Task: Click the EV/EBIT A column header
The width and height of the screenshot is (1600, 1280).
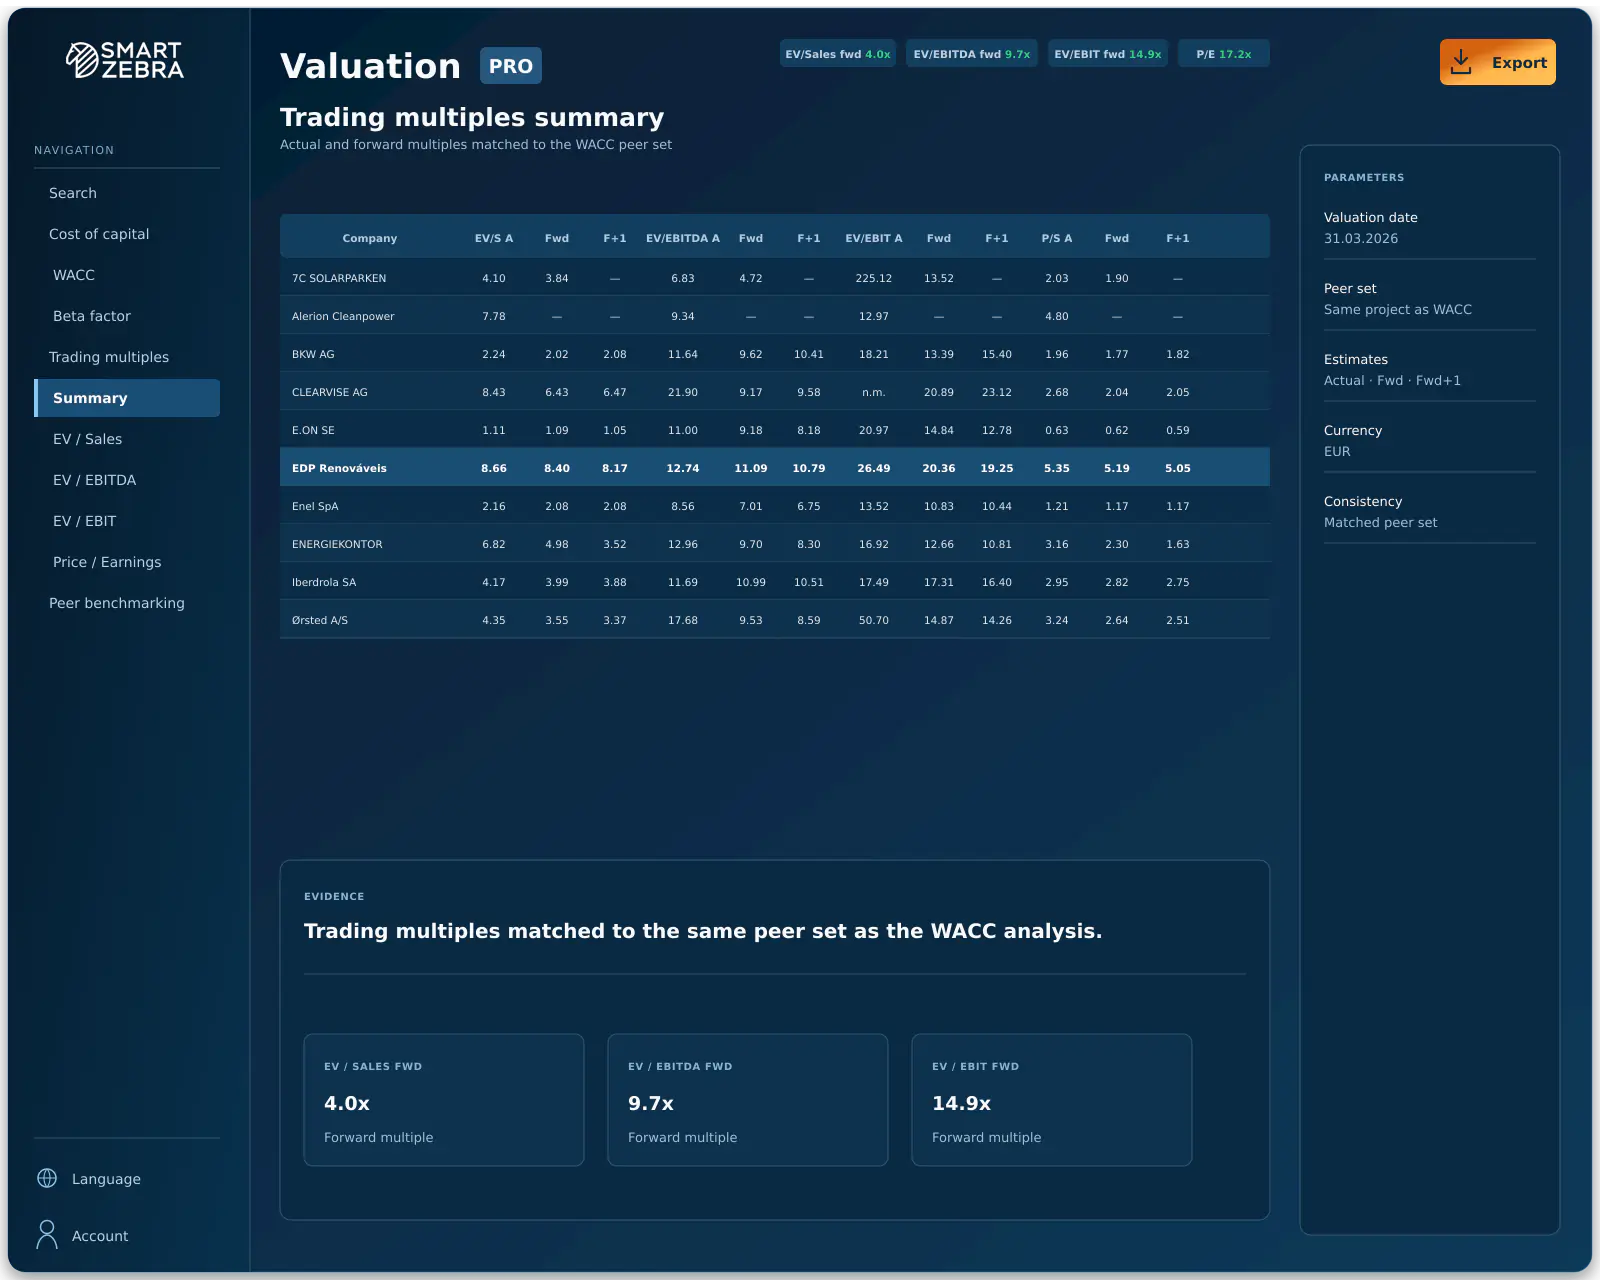Action: (874, 238)
